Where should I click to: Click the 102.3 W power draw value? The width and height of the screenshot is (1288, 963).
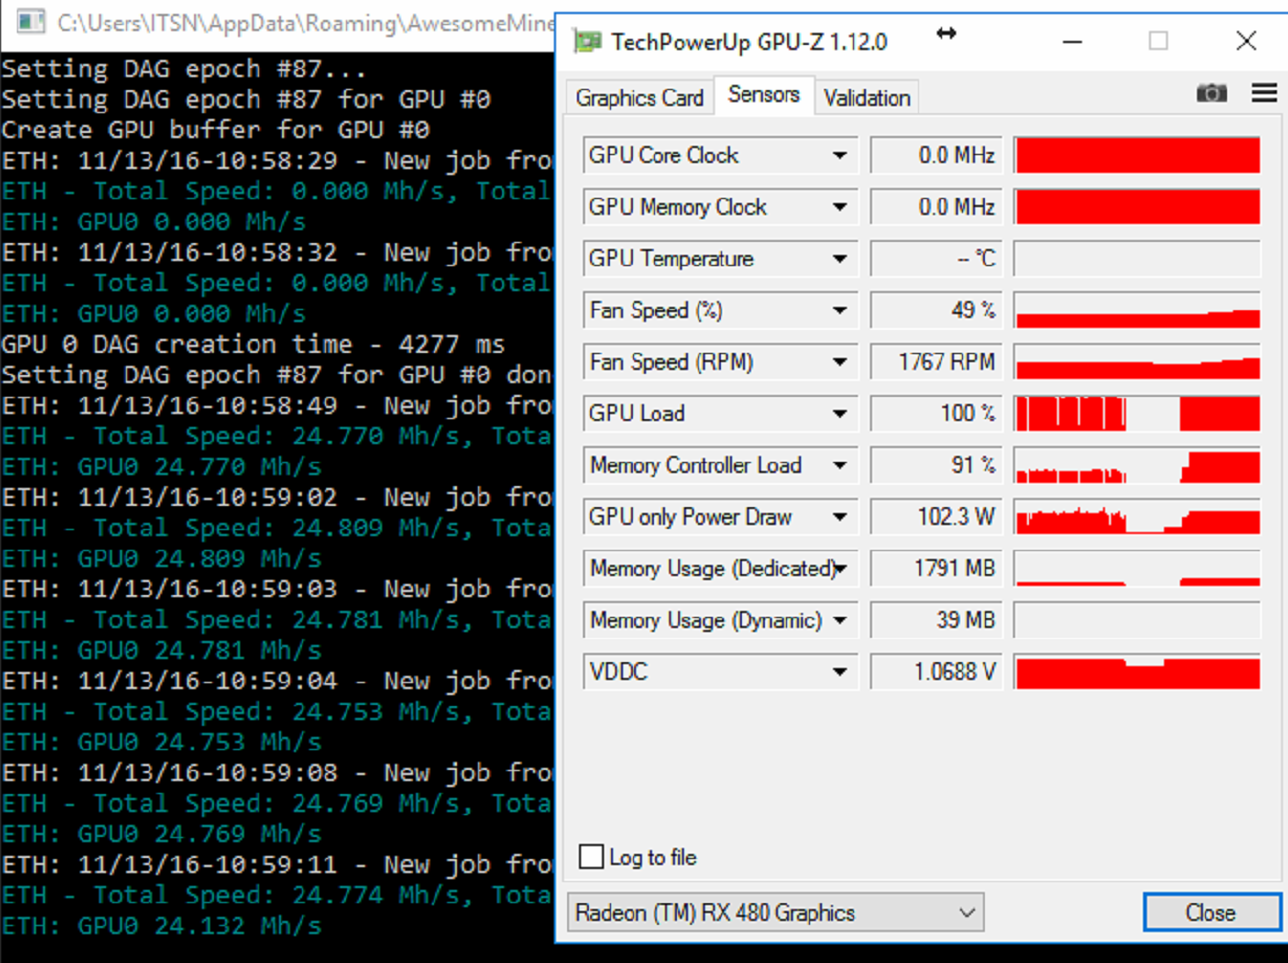[936, 517]
